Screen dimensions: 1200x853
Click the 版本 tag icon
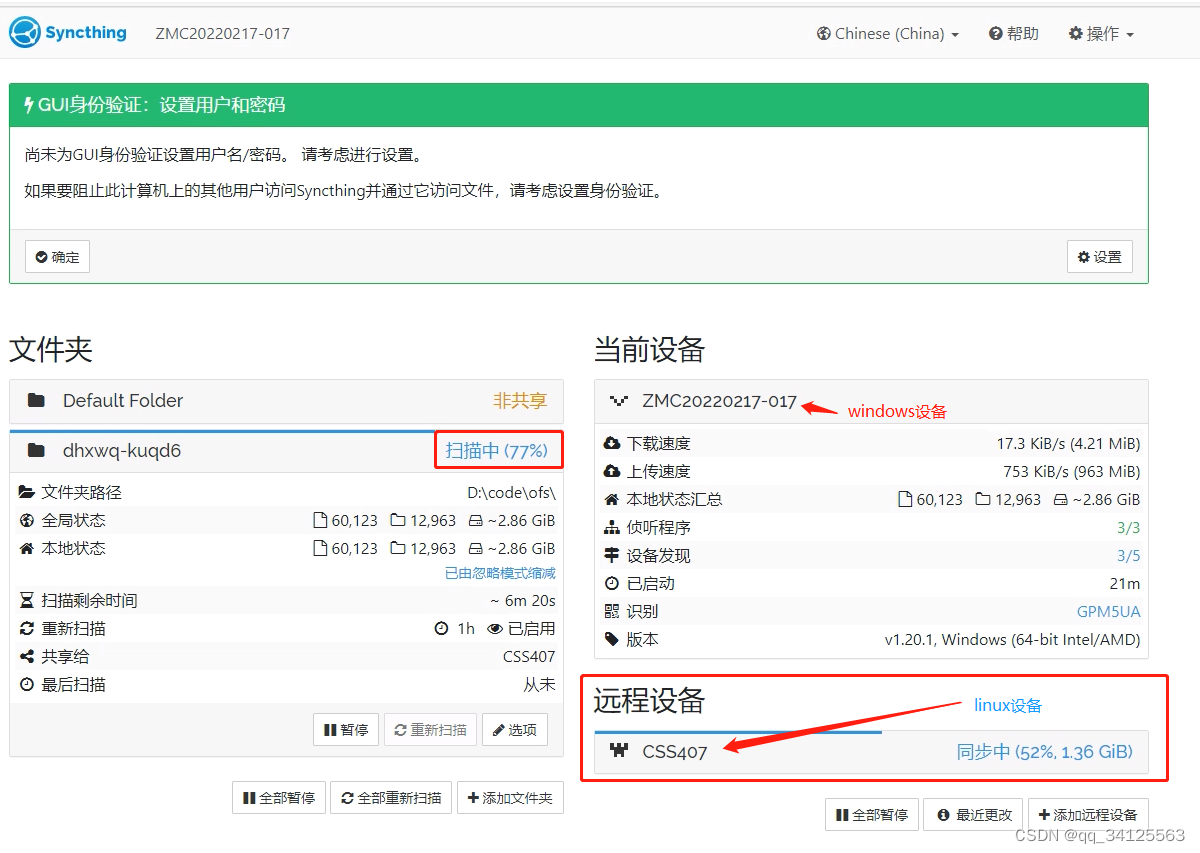point(612,640)
